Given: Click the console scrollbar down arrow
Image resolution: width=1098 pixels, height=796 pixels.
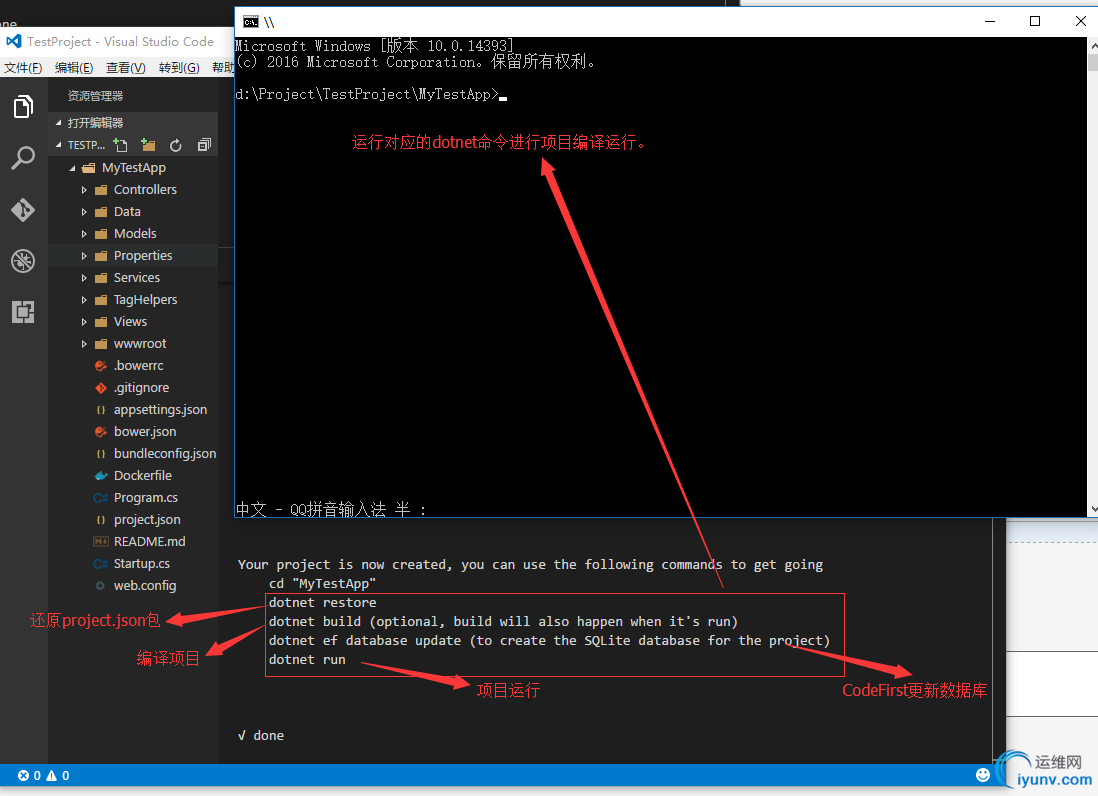Looking at the screenshot, I should 1092,510.
